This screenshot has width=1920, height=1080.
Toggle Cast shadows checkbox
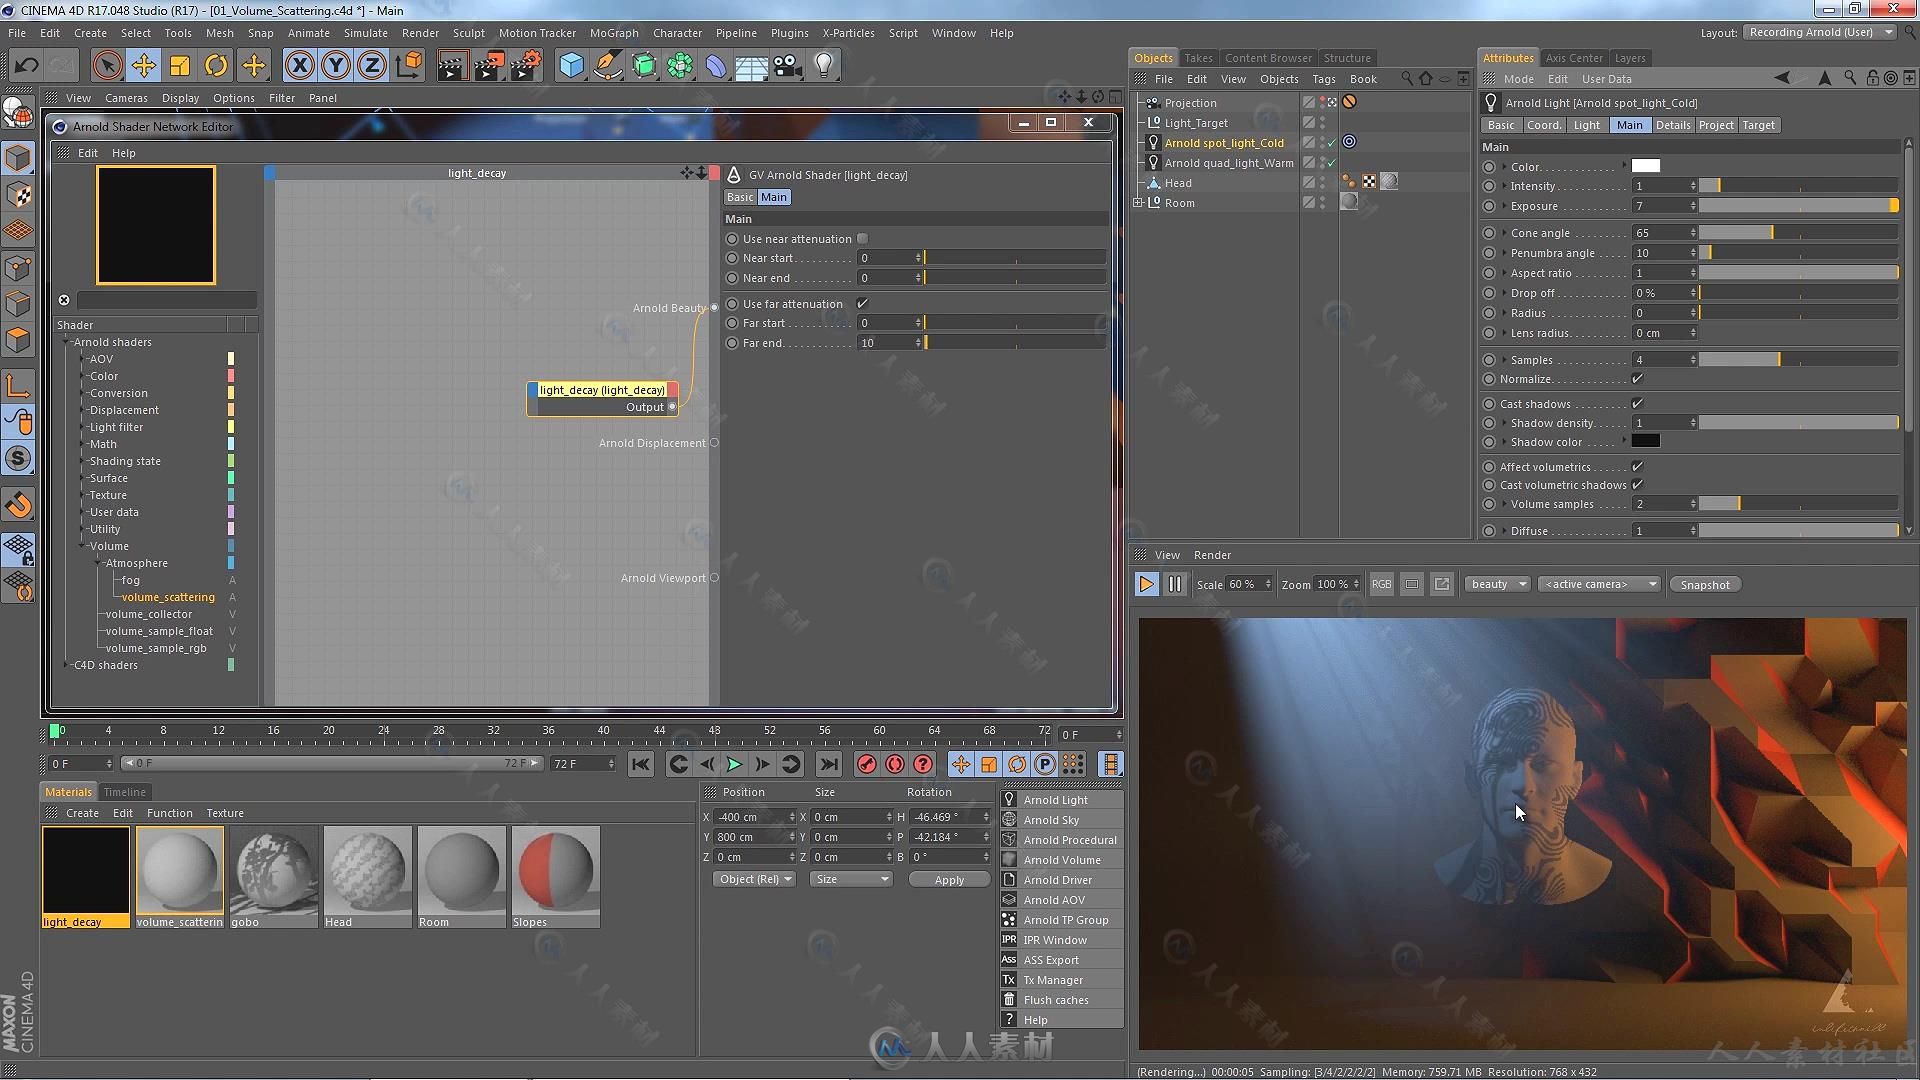pyautogui.click(x=1637, y=404)
